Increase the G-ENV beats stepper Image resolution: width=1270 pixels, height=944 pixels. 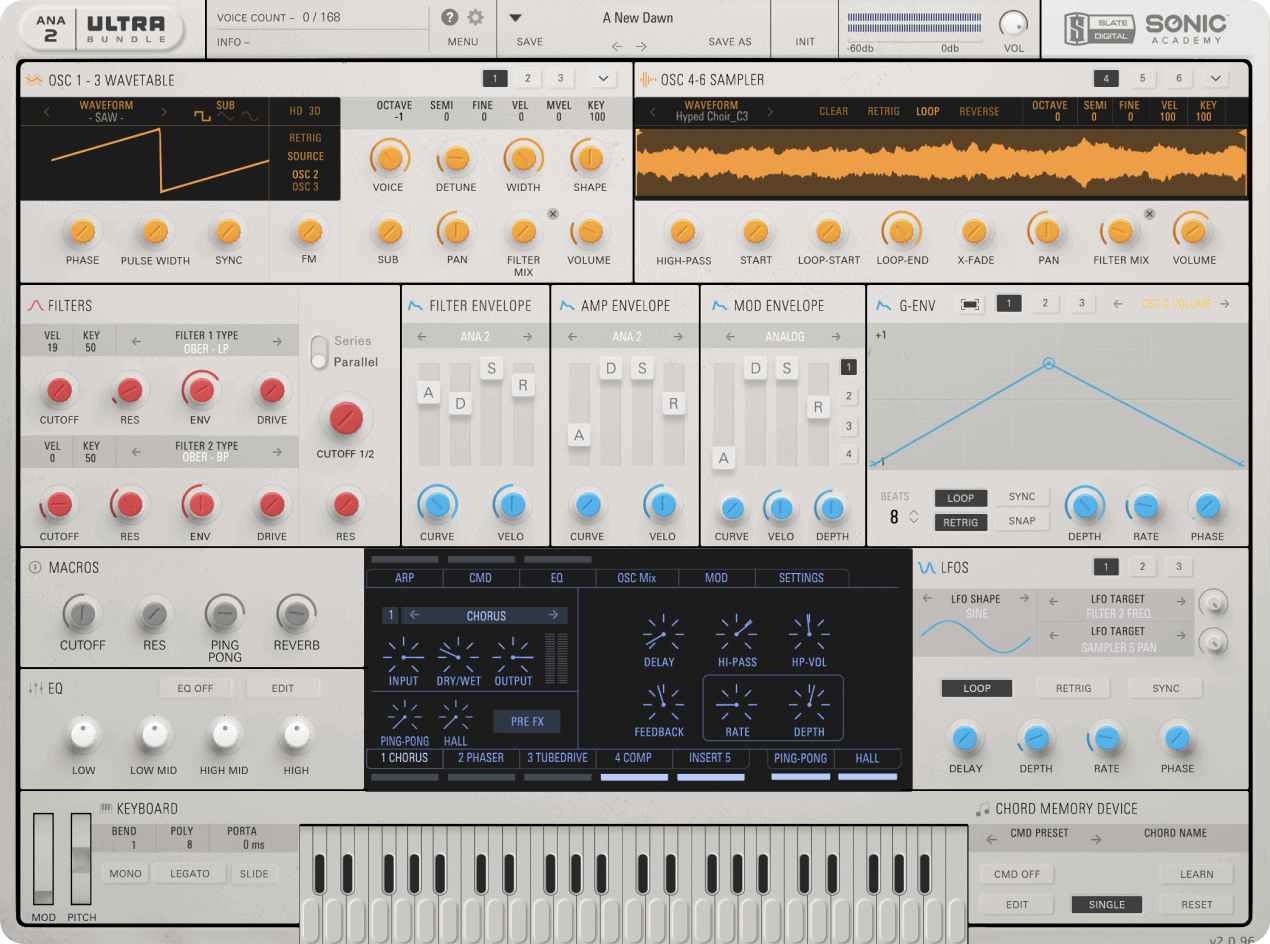coord(913,511)
